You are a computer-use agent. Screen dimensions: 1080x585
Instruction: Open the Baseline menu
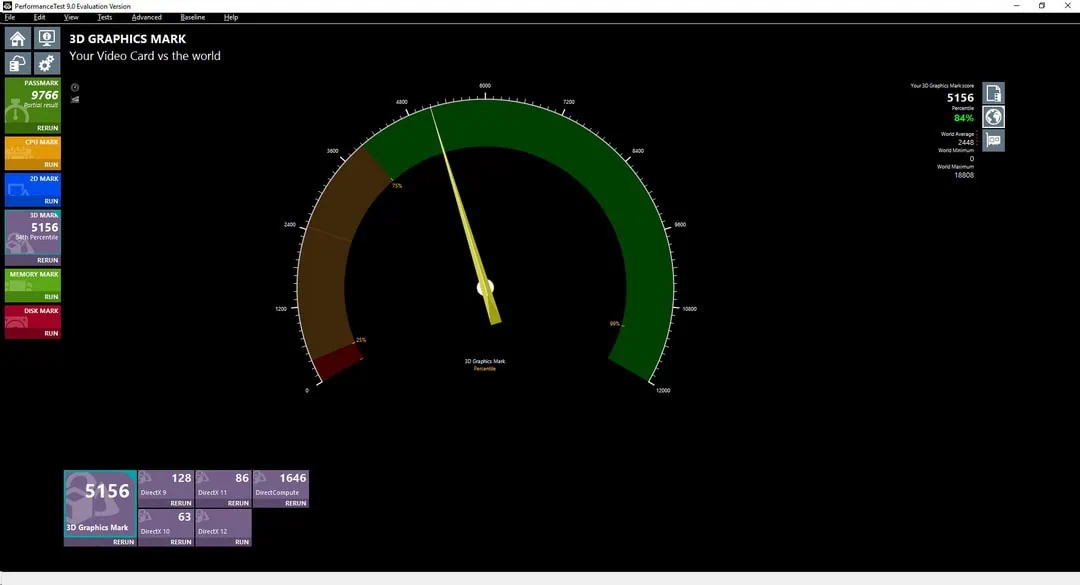193,17
